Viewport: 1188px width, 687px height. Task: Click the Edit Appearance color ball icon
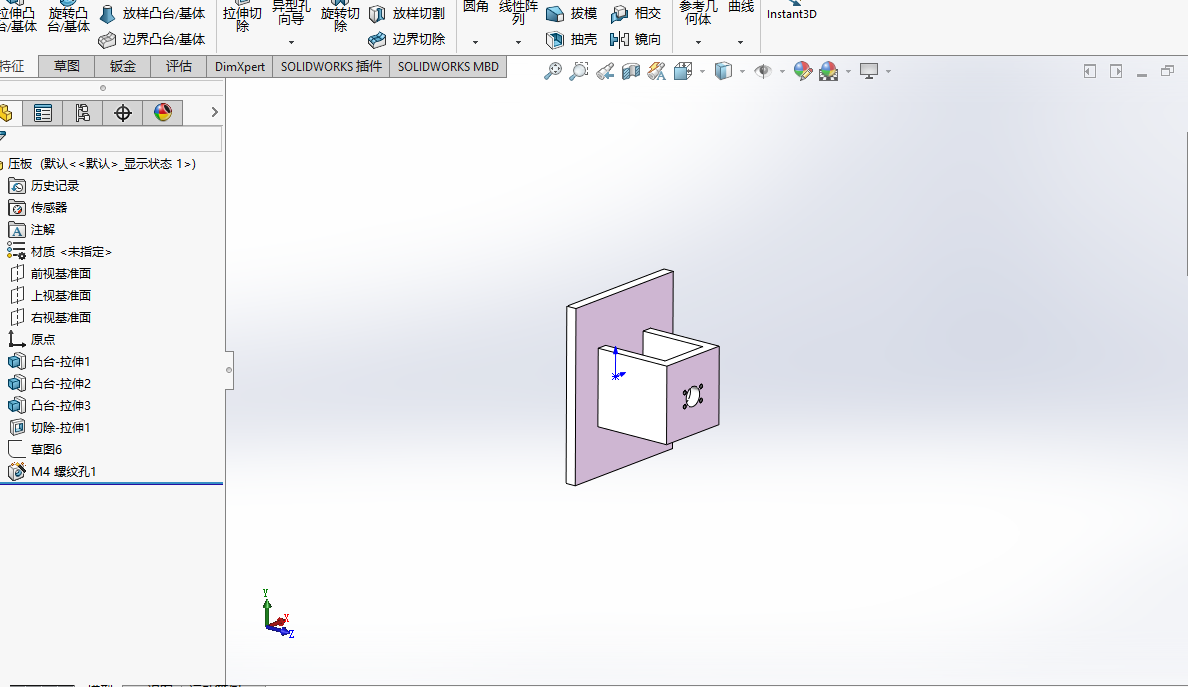coord(802,71)
